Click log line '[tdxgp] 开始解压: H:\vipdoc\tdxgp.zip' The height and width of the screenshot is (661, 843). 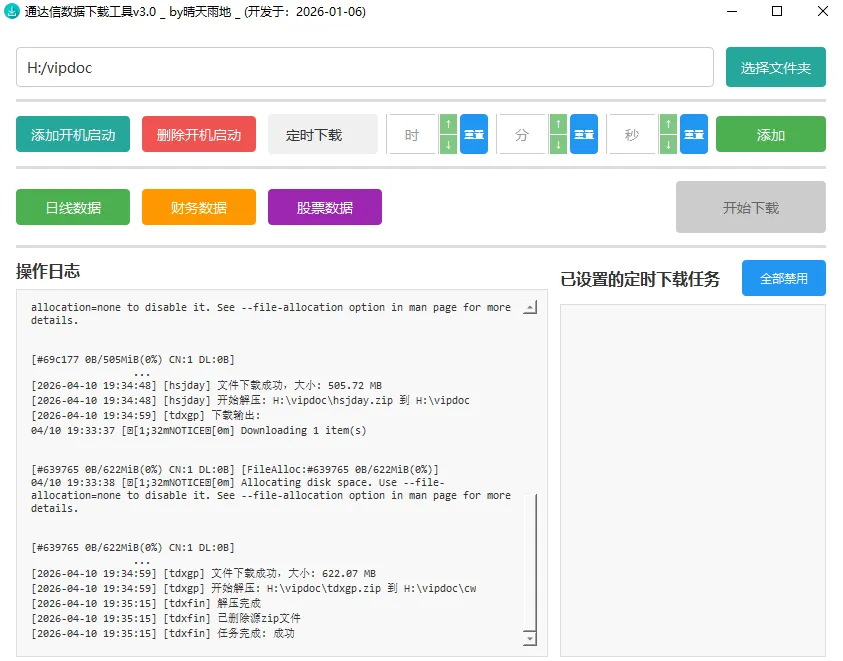(x=254, y=589)
